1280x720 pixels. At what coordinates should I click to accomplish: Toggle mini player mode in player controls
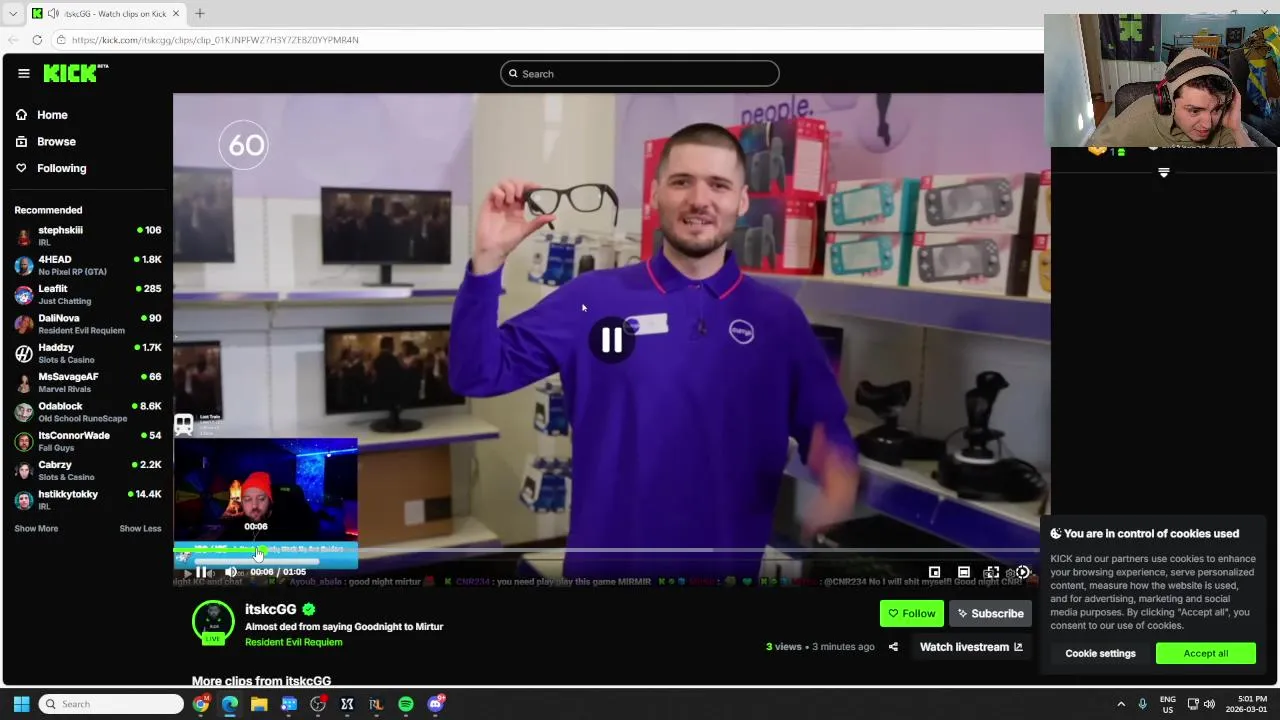click(x=934, y=572)
